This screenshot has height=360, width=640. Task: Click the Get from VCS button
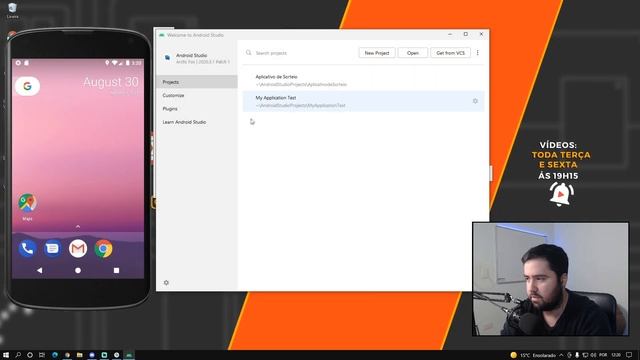click(x=450, y=53)
